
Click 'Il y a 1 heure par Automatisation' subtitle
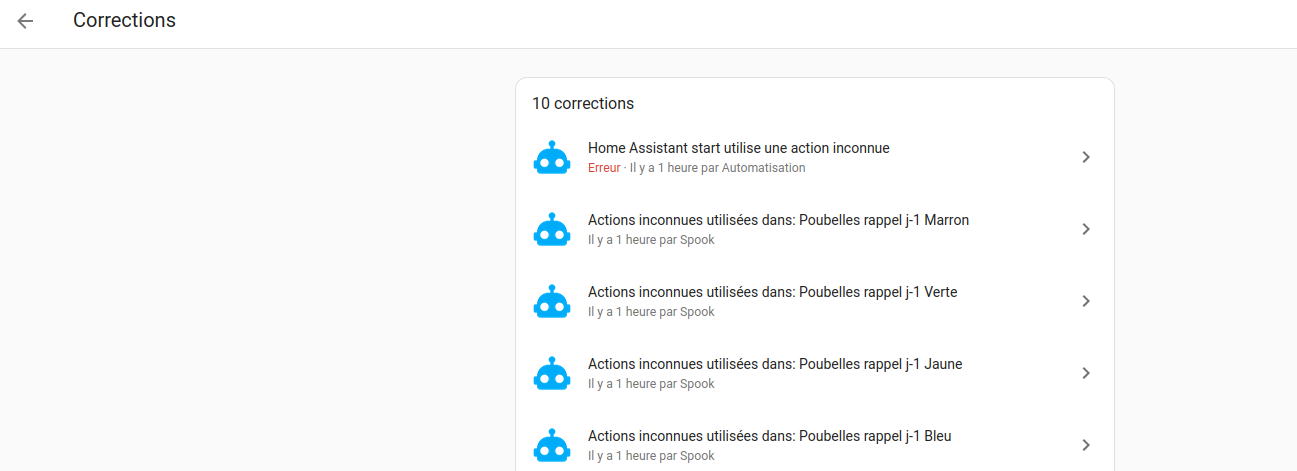click(x=717, y=168)
